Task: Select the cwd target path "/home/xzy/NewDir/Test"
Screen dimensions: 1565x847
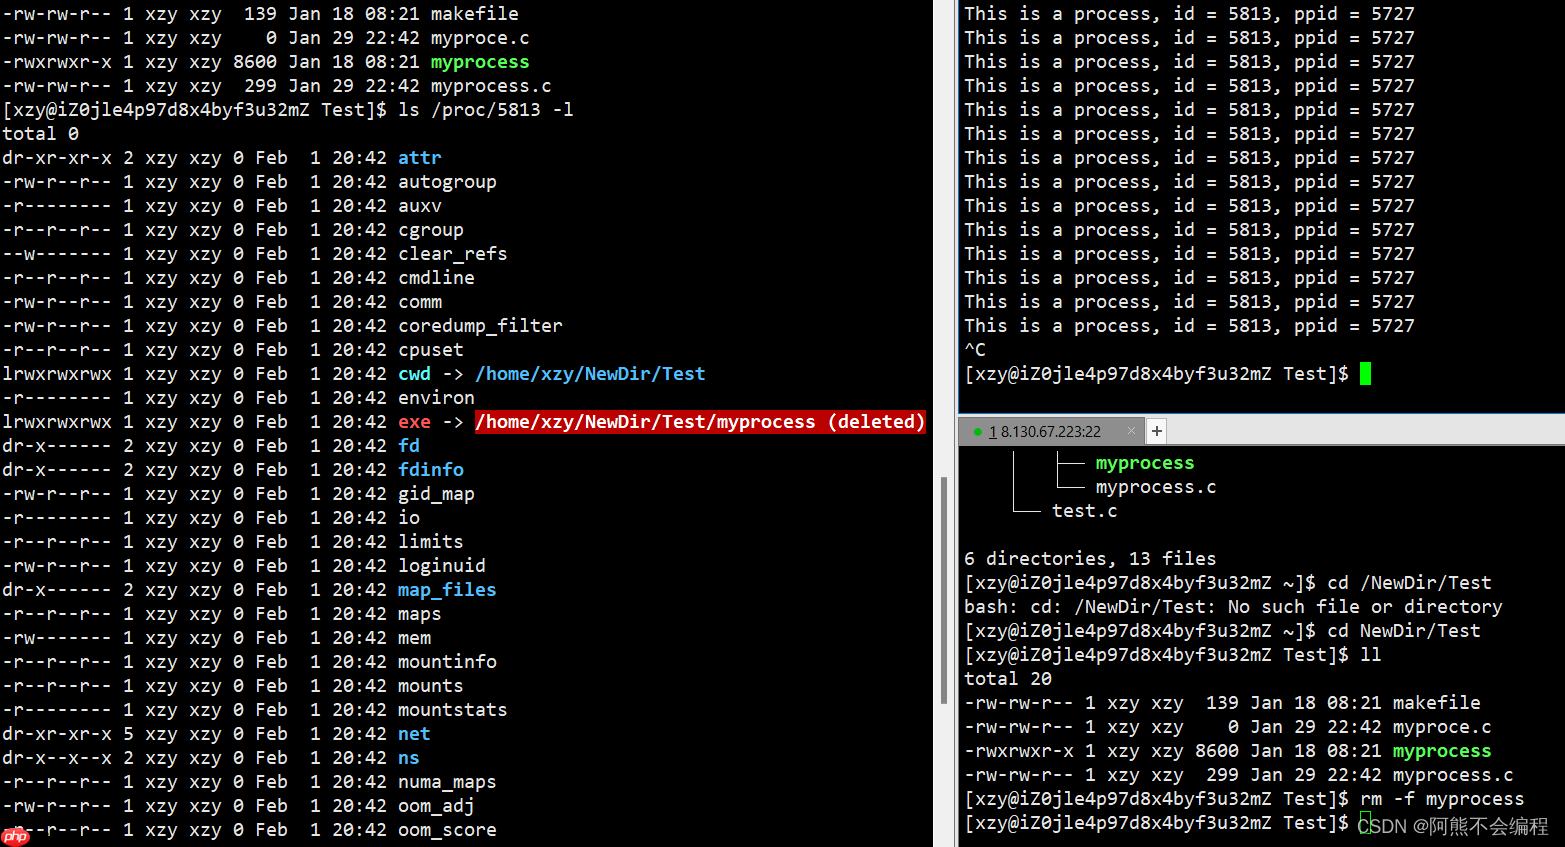Action: pos(590,374)
